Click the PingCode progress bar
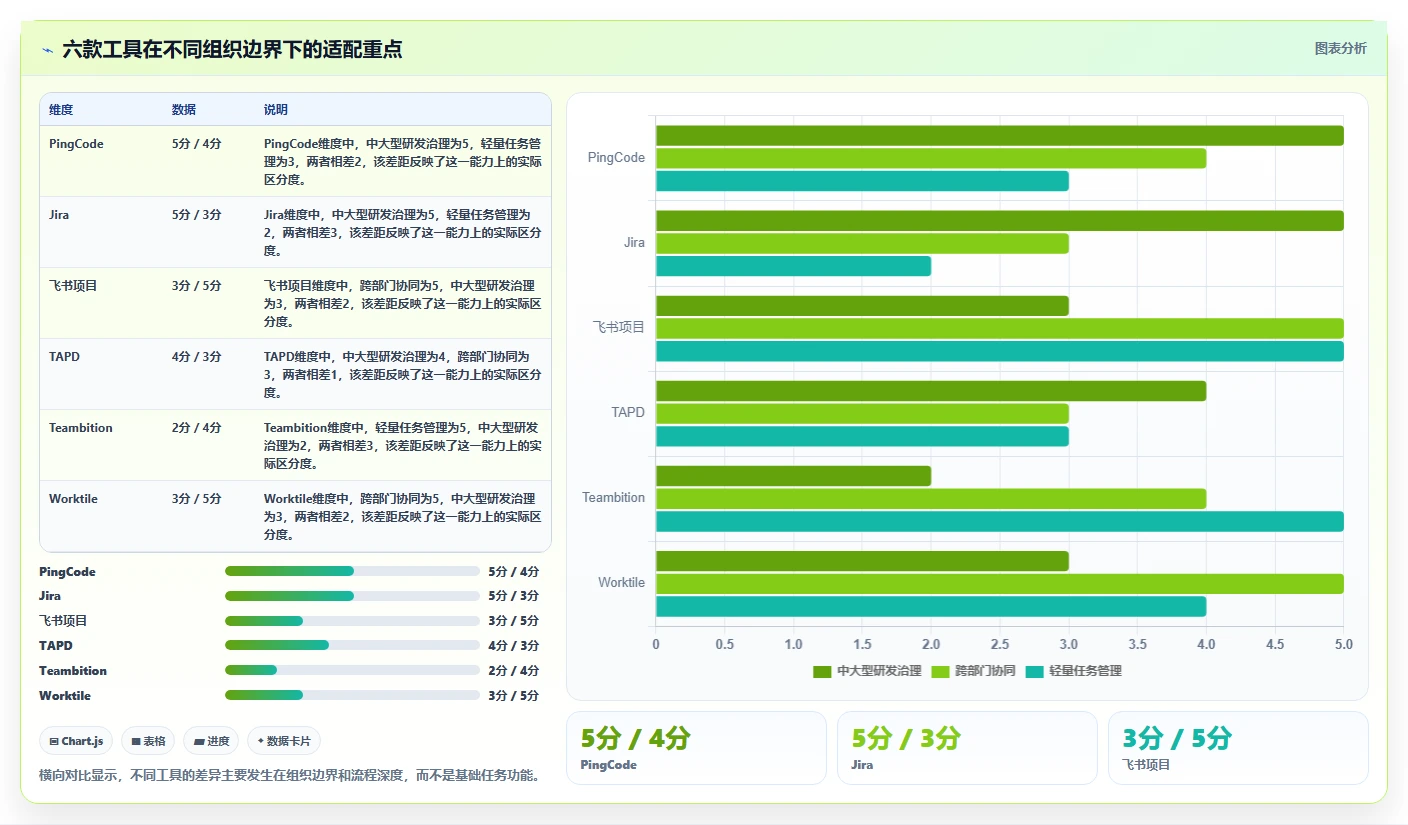The height and width of the screenshot is (825, 1408). (x=352, y=571)
